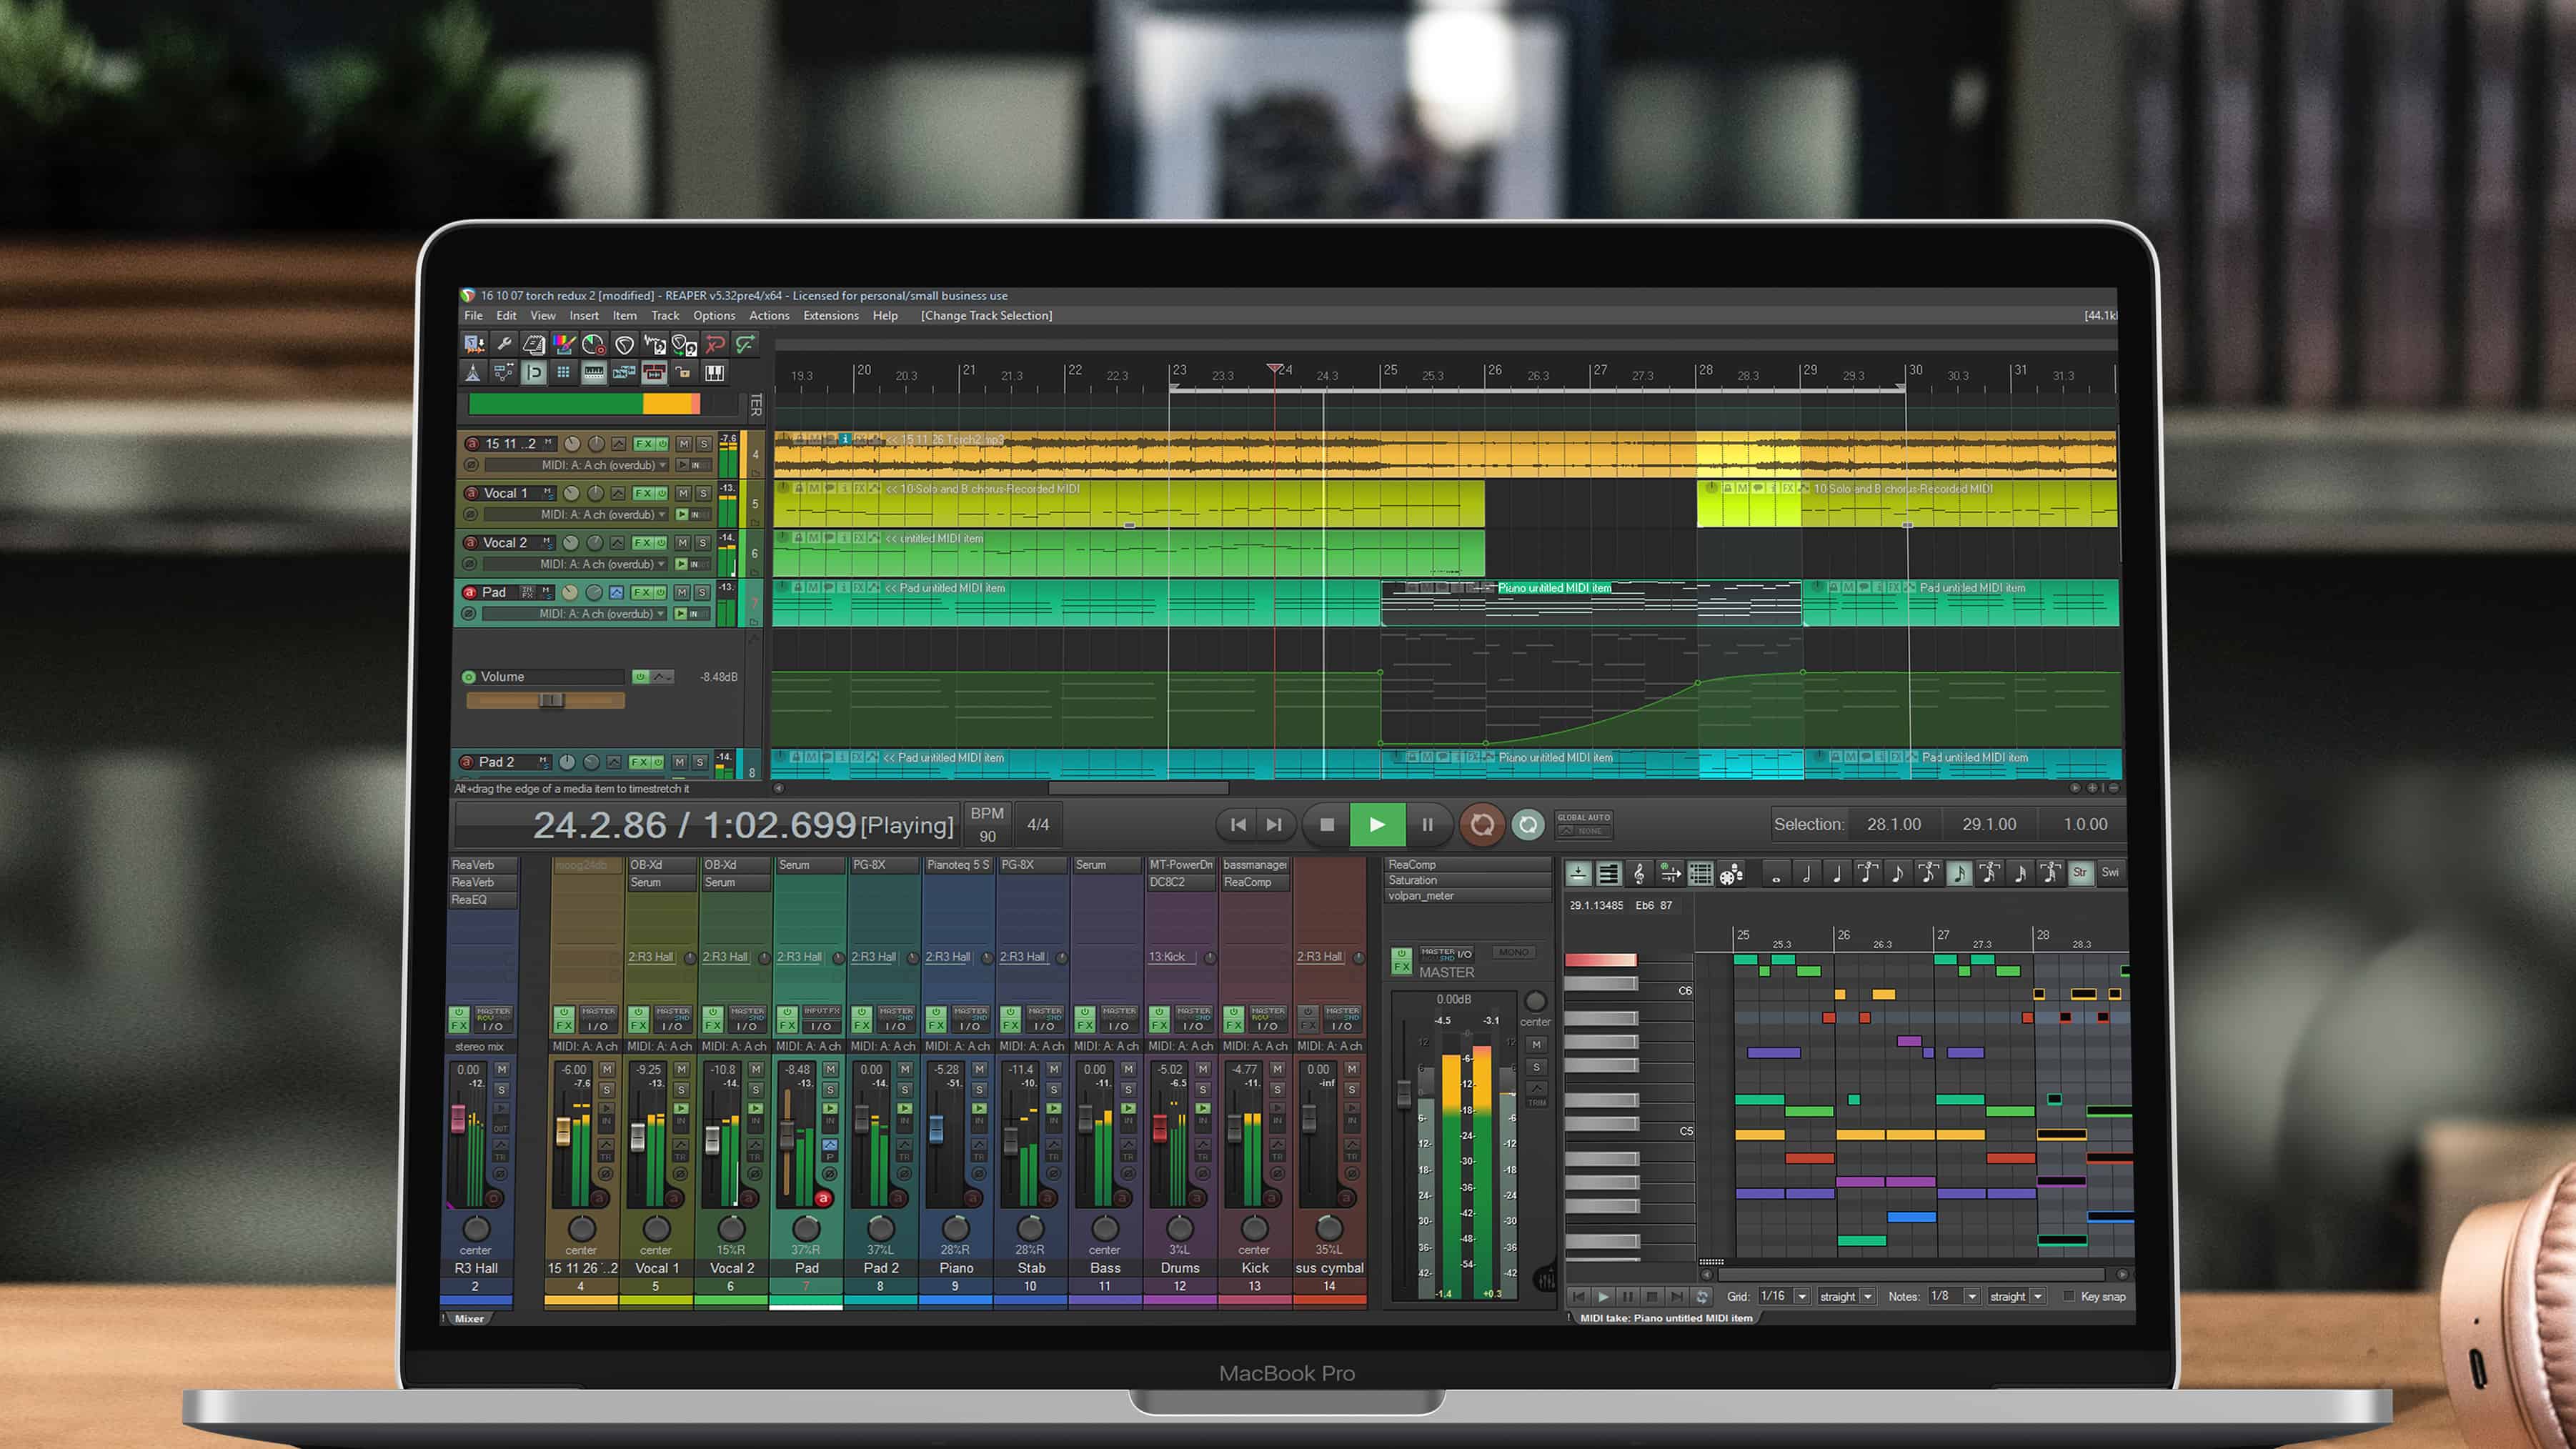Disarm recording on the Pad track
2576x1449 pixels.
(x=469, y=592)
